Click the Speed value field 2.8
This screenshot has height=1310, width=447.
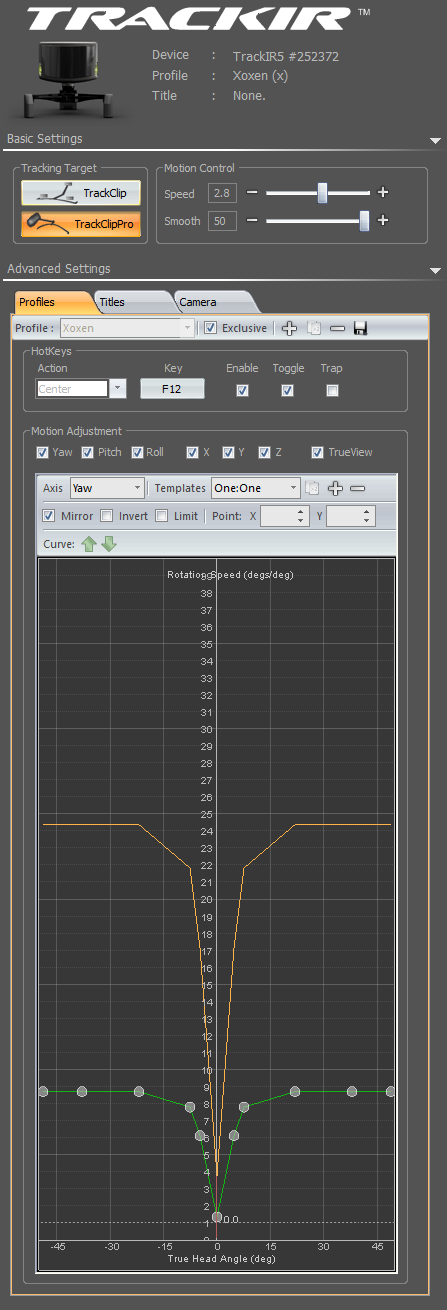[222, 193]
